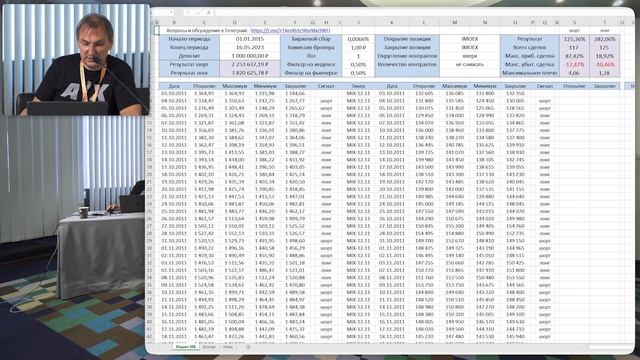Open the sheet tab right after Индекс МБ

point(209,347)
